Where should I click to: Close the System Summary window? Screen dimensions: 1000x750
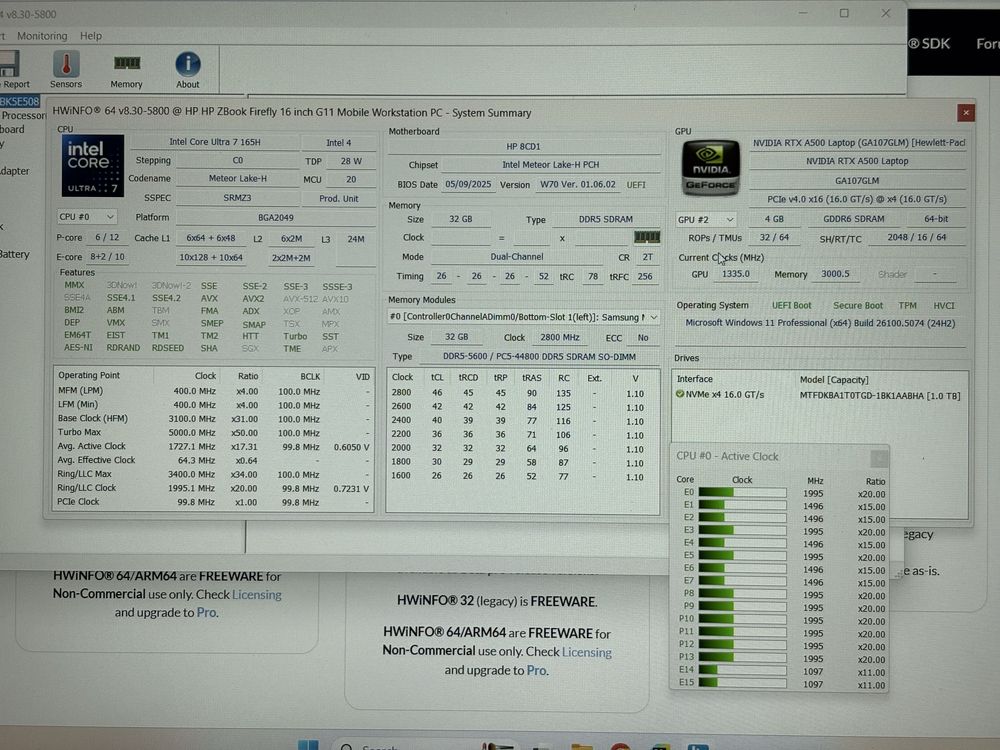click(x=966, y=113)
